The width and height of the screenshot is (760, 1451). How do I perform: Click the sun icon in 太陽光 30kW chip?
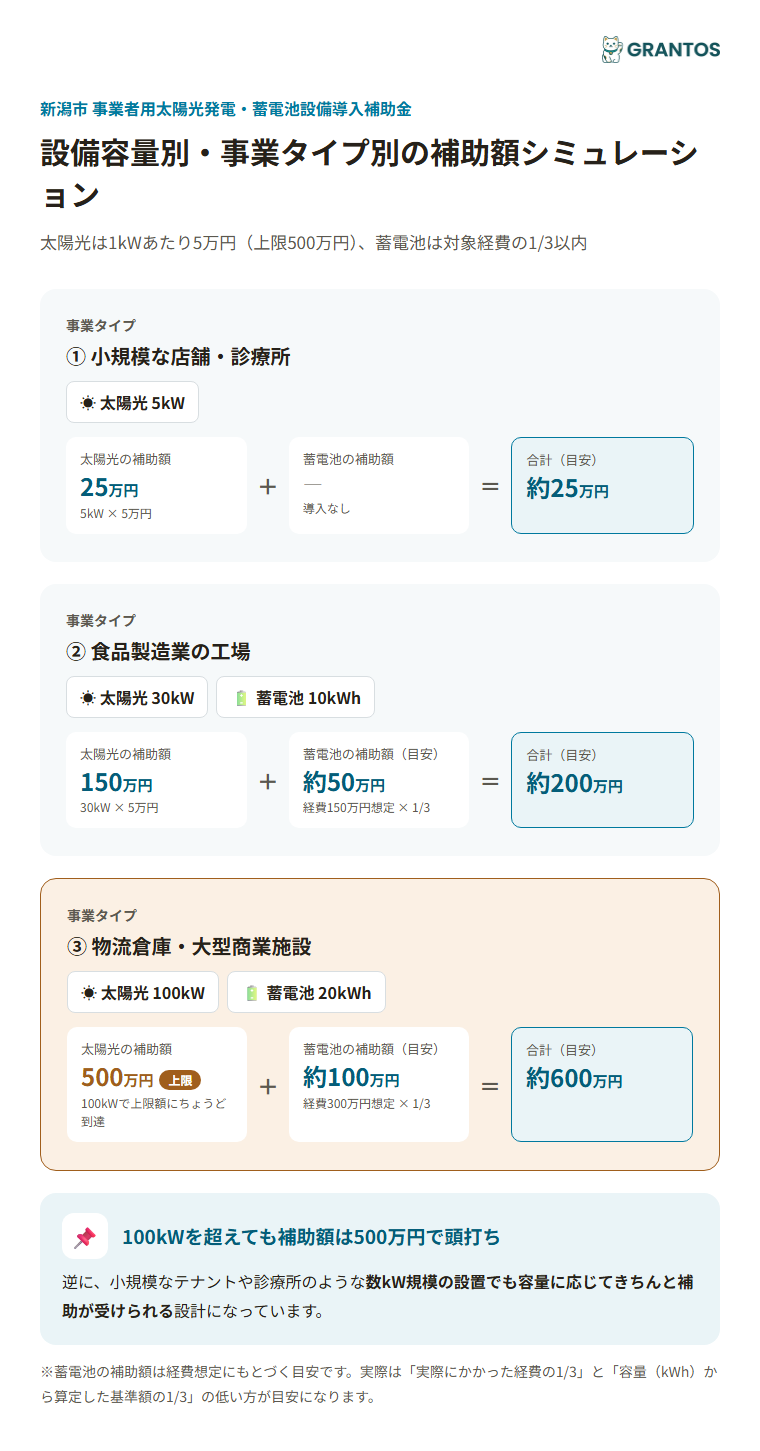[88, 698]
